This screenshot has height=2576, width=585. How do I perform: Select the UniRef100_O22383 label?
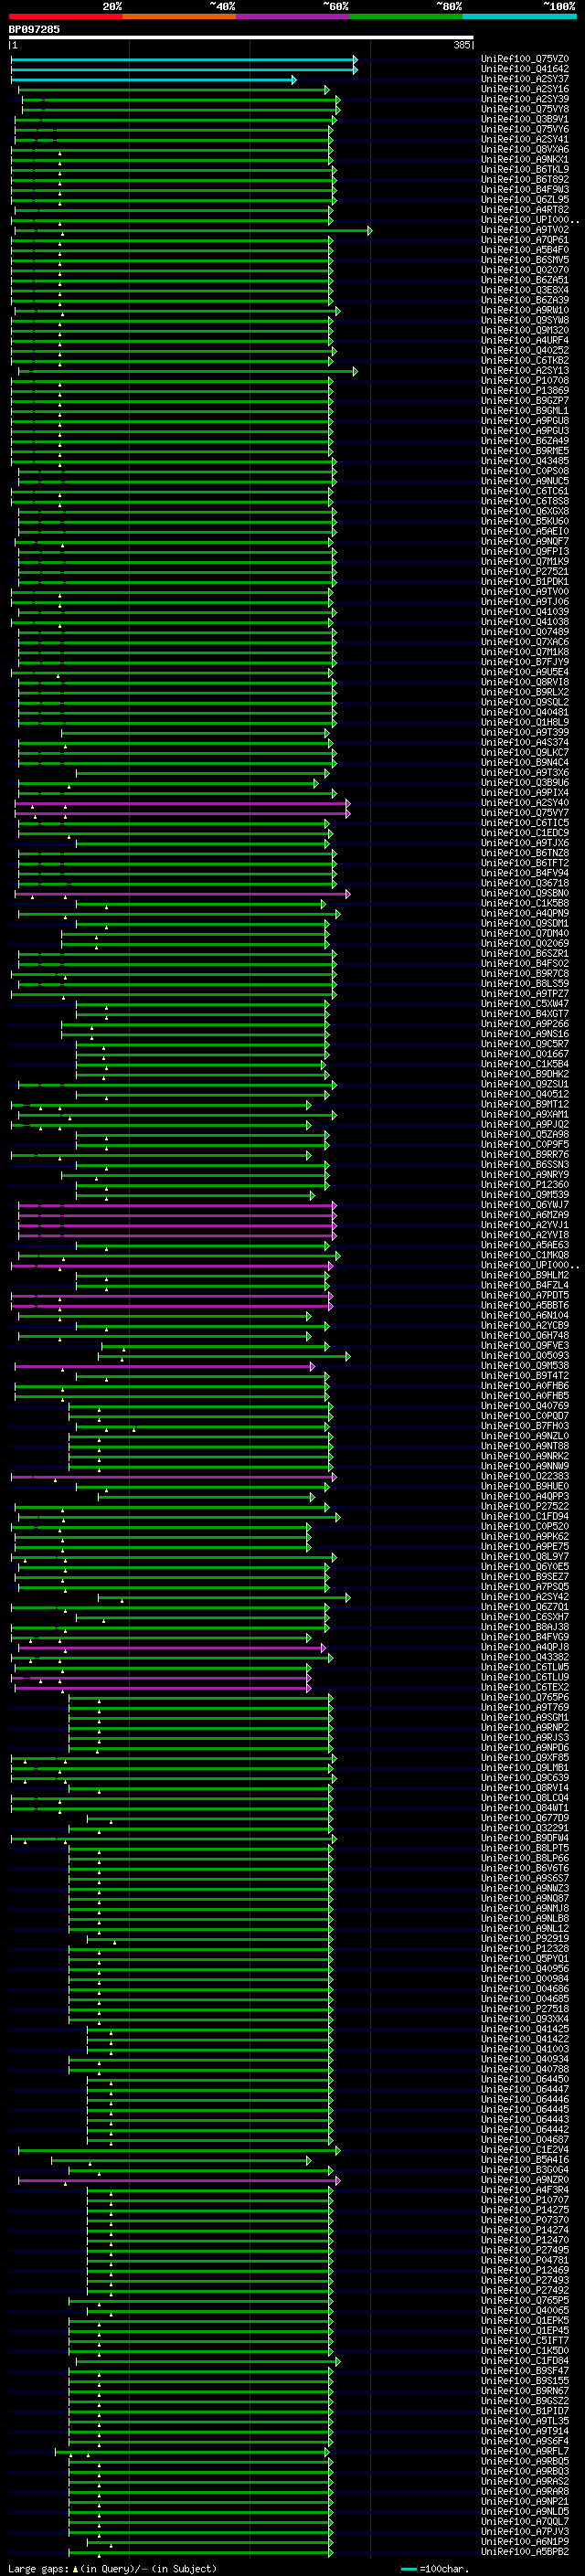tap(525, 1476)
